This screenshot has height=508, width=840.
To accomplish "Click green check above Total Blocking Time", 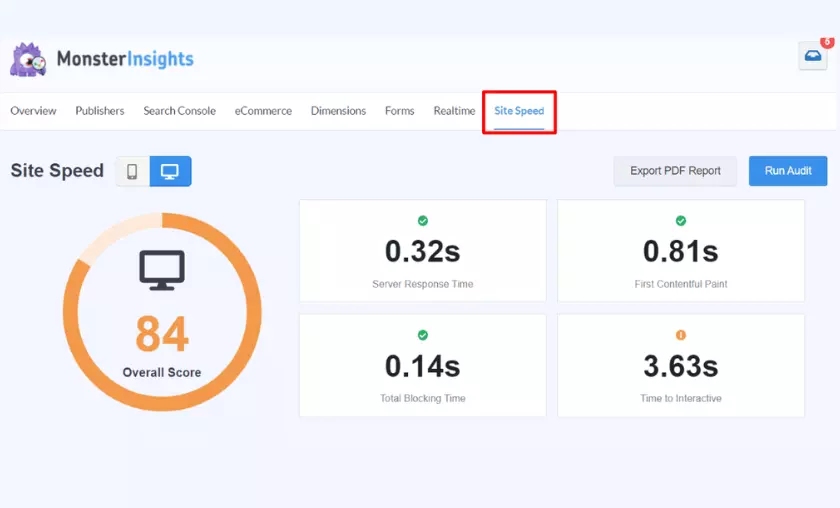I will click(x=423, y=335).
